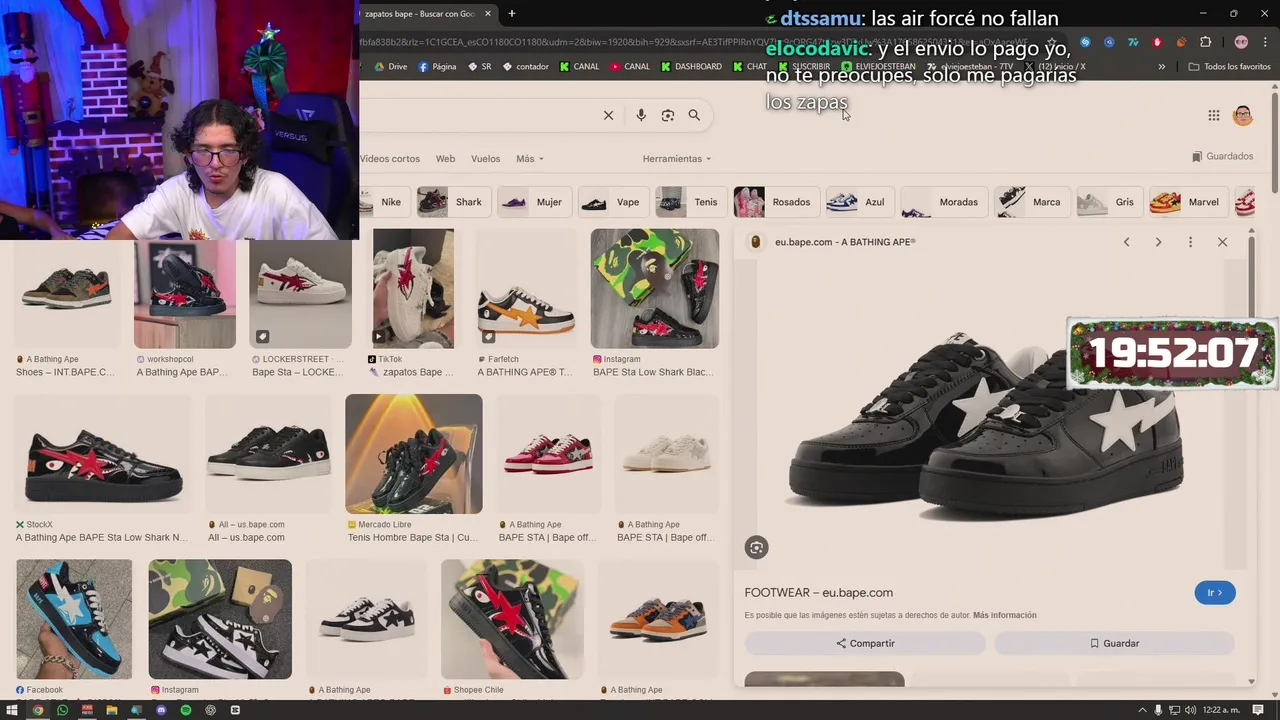Open Shopee Chile red star shoe thumbnail
The width and height of the screenshot is (1280, 720).
(x=512, y=619)
